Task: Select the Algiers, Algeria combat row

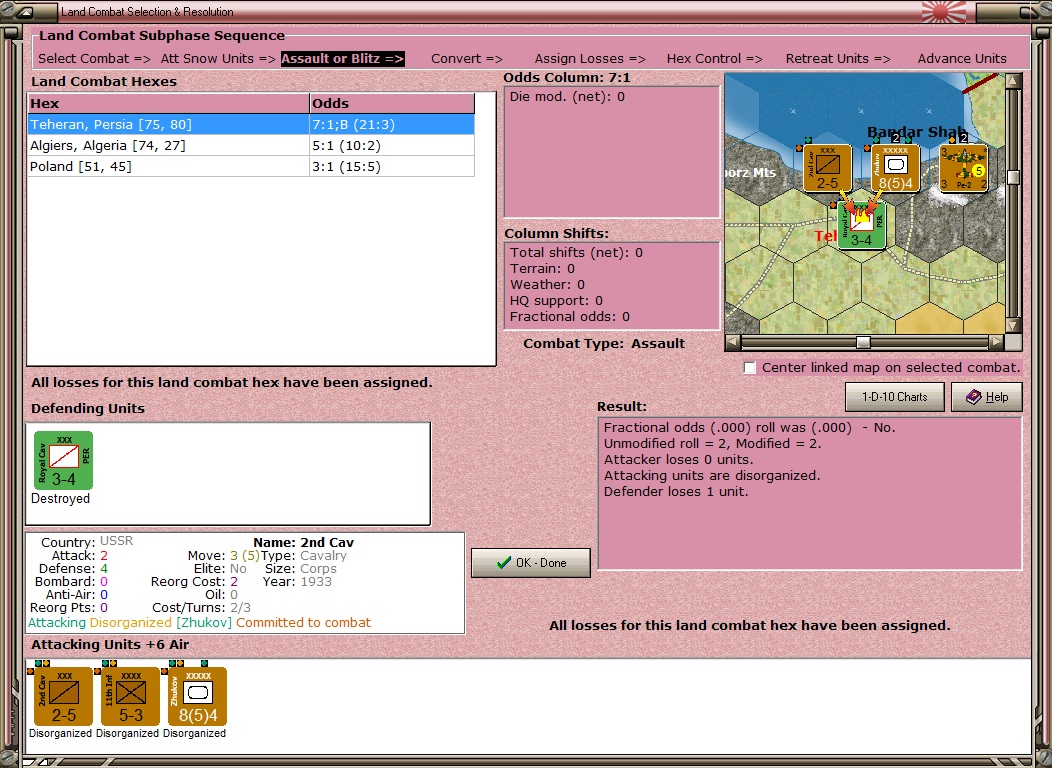Action: 108,146
